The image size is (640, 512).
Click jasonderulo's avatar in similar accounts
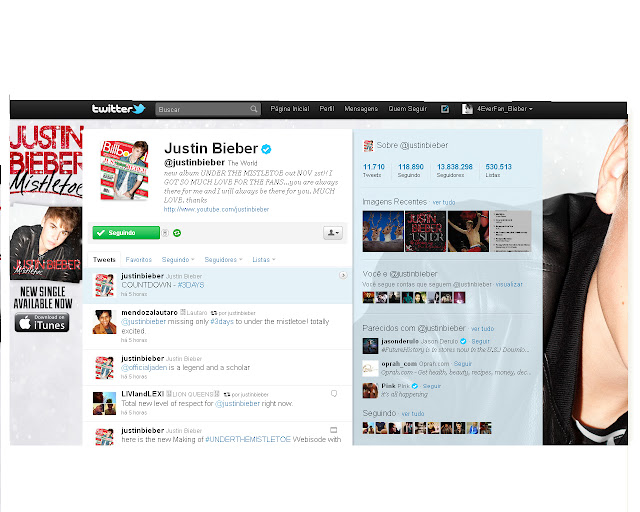370,346
